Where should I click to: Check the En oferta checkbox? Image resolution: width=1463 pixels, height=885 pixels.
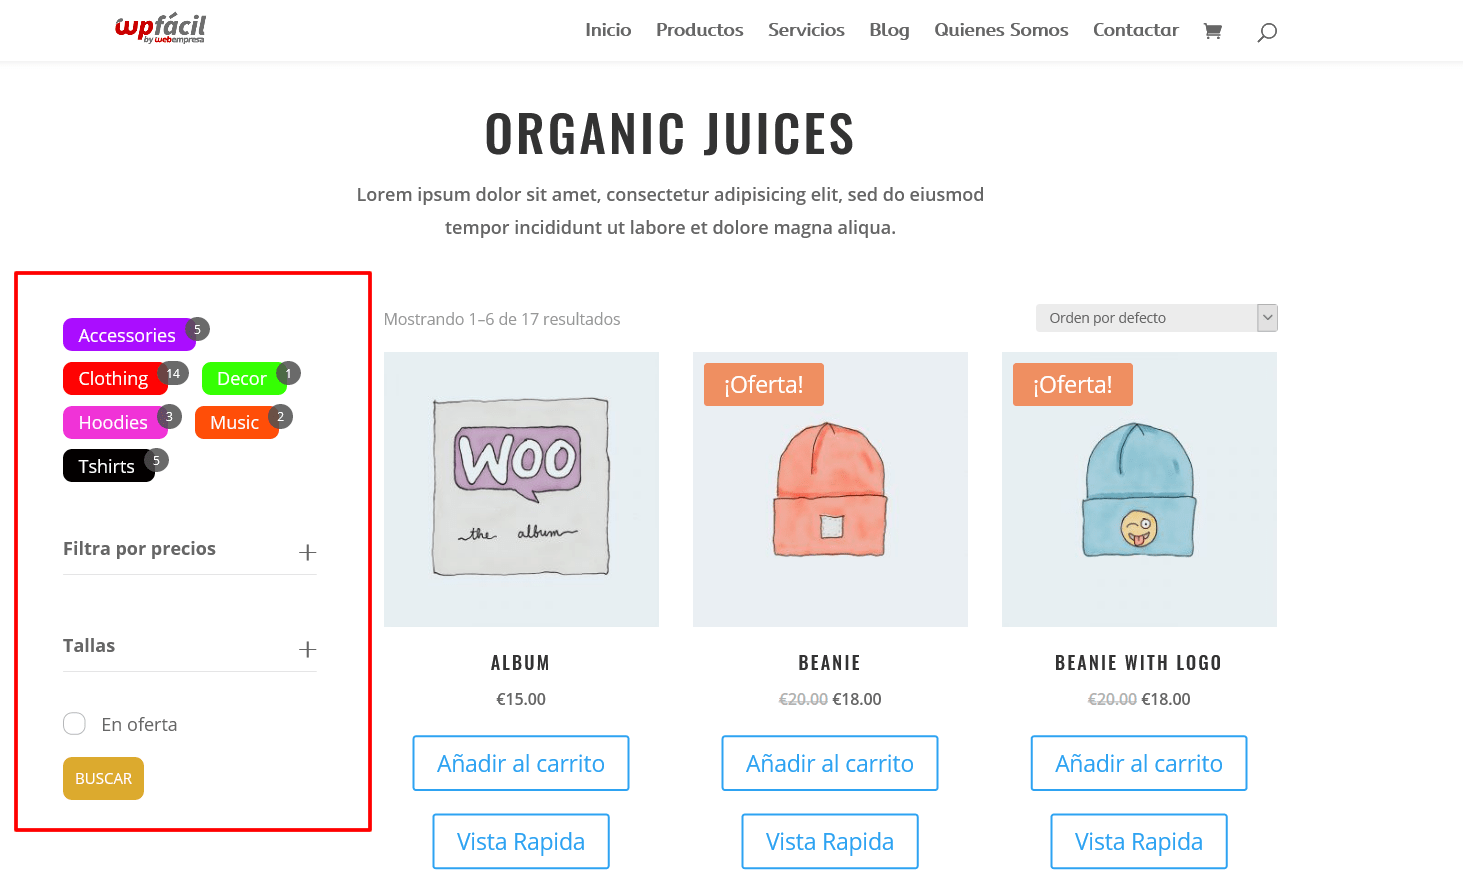coord(75,724)
